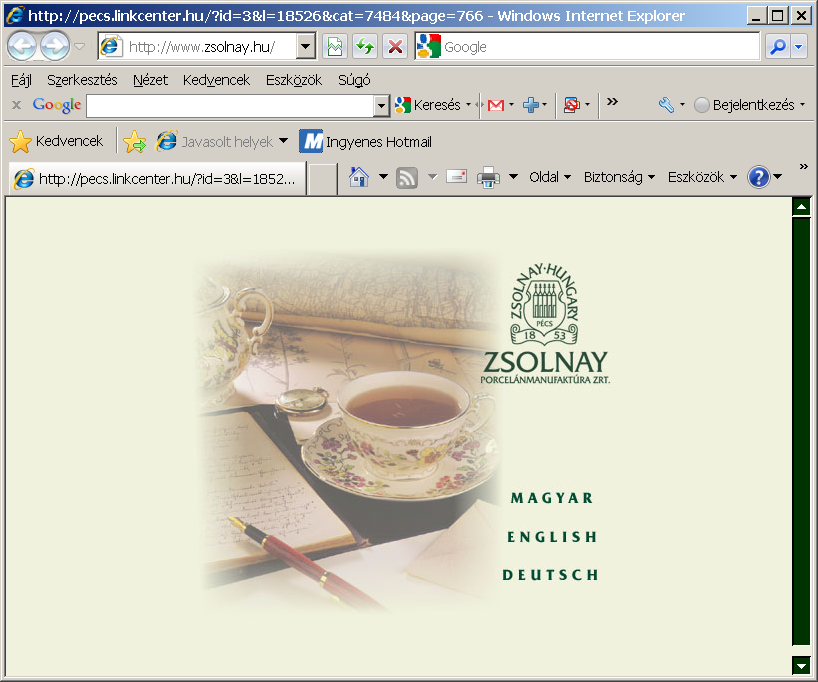This screenshot has height=682, width=818.
Task: Click the Google Toolbar search field
Action: click(231, 106)
